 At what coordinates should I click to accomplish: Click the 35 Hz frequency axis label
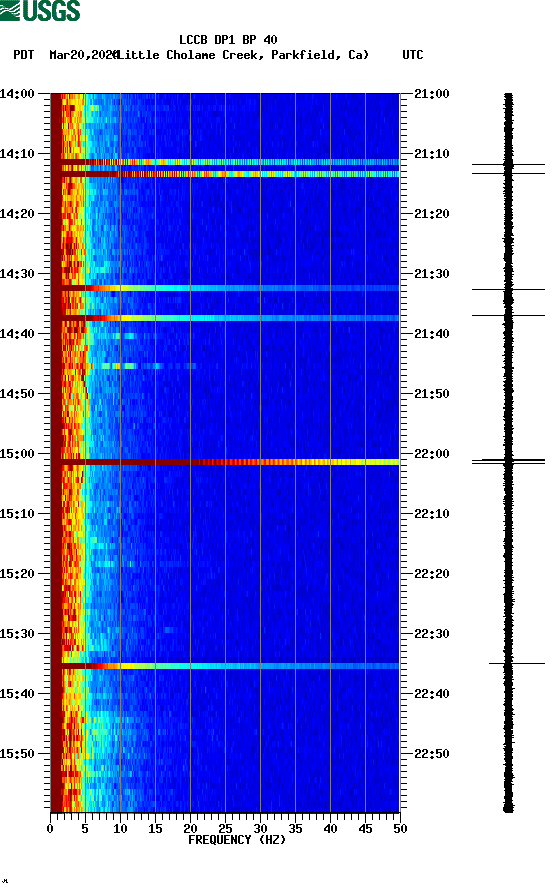(x=295, y=829)
